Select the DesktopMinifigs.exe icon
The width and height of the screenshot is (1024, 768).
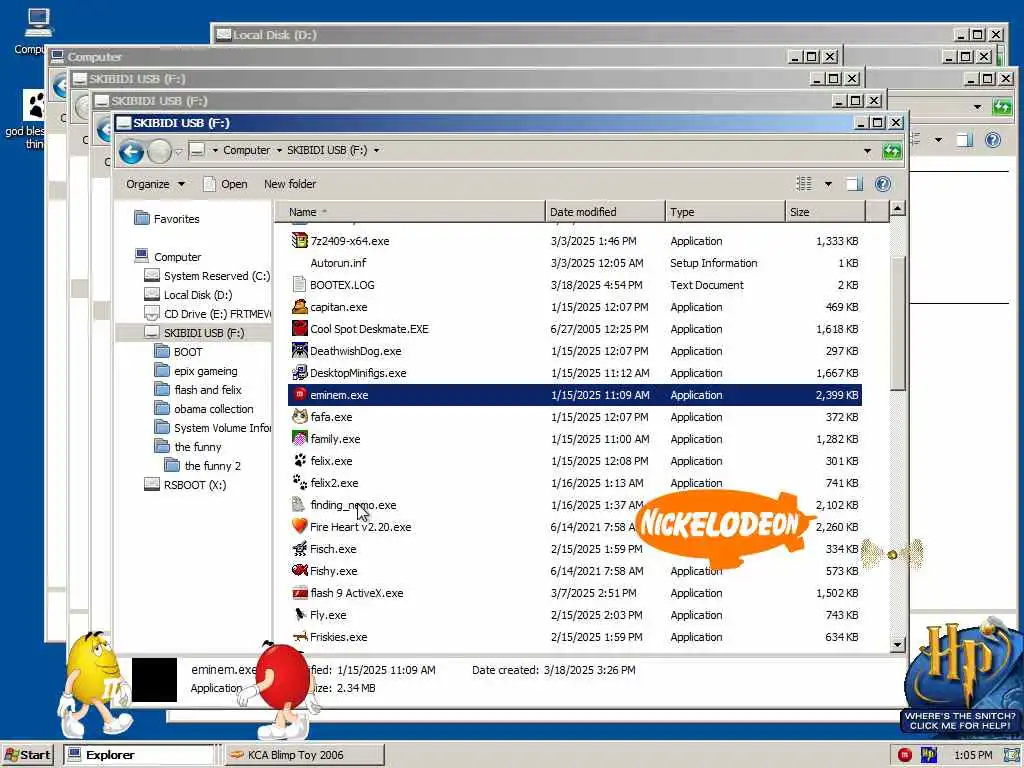(299, 373)
